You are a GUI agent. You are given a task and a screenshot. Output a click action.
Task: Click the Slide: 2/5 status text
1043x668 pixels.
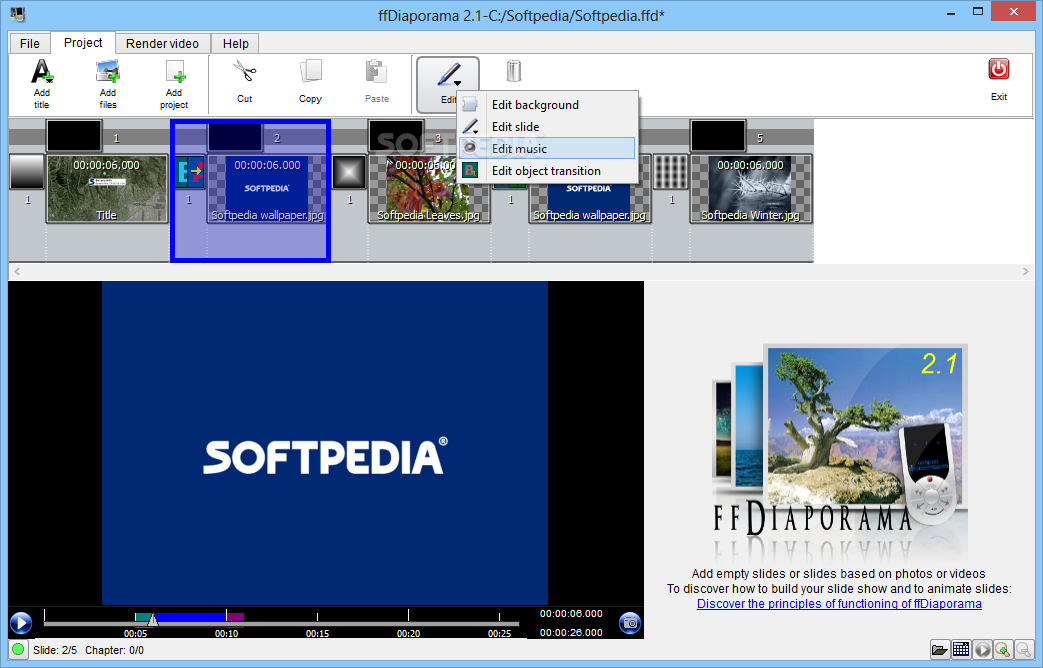click(x=55, y=650)
